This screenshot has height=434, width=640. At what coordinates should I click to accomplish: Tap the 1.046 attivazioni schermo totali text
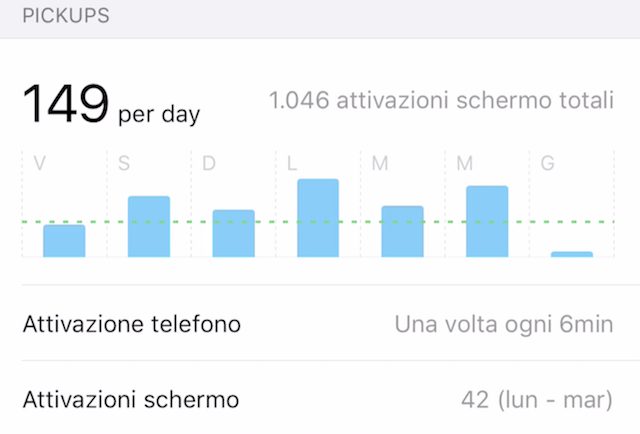click(x=442, y=100)
